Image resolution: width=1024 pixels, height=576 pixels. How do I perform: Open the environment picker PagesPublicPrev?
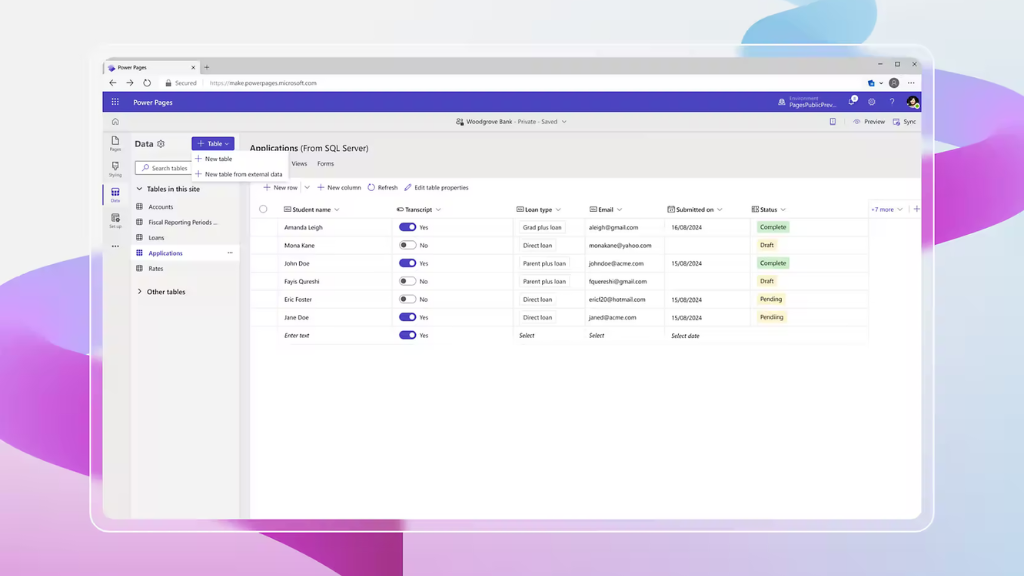(807, 102)
